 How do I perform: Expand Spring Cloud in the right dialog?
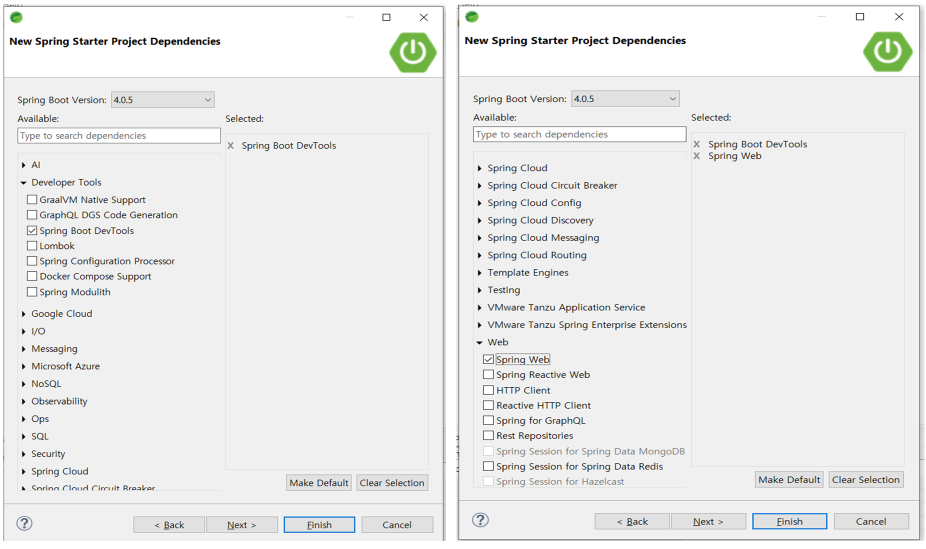tap(480, 168)
